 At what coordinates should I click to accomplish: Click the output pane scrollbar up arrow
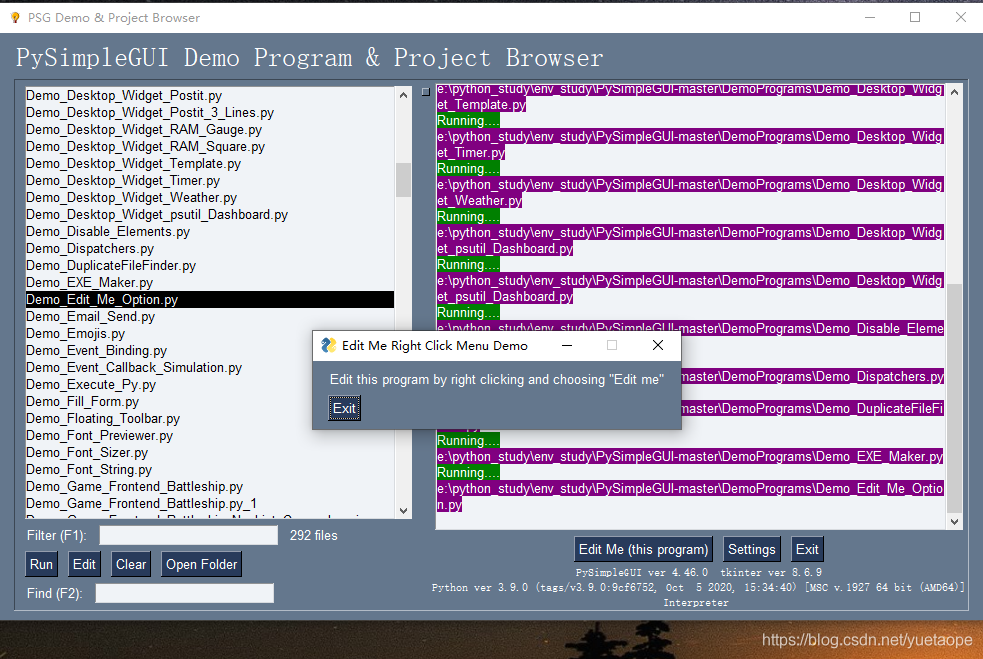954,92
